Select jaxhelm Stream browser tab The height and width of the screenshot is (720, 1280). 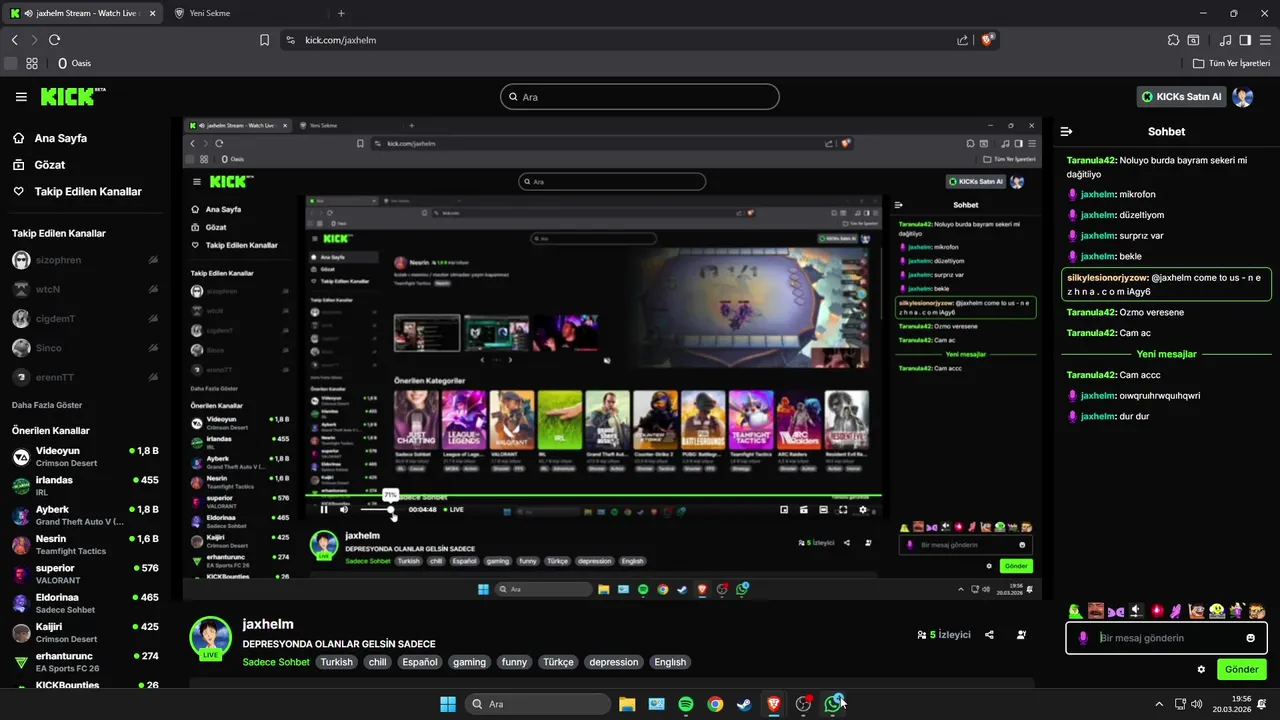pos(82,13)
